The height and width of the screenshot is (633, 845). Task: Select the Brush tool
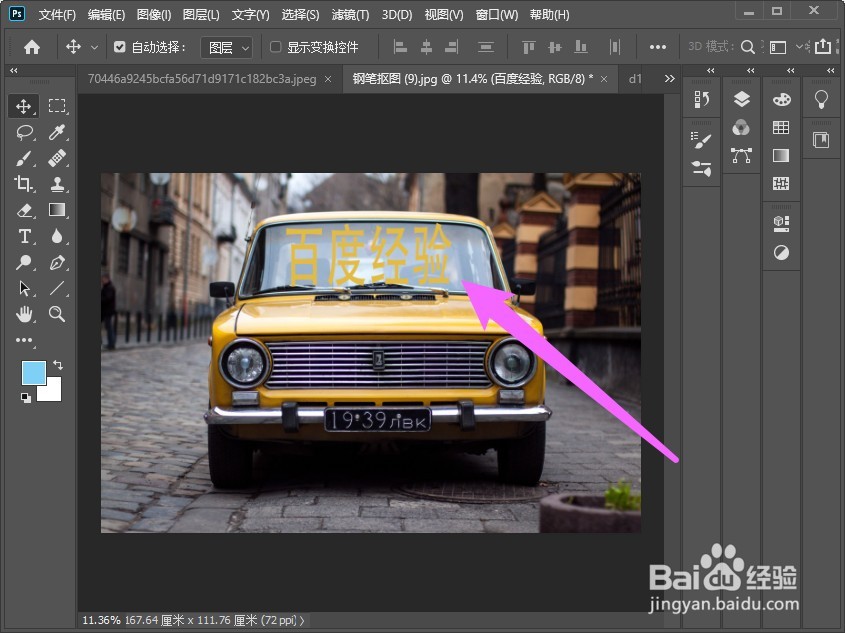pos(24,158)
